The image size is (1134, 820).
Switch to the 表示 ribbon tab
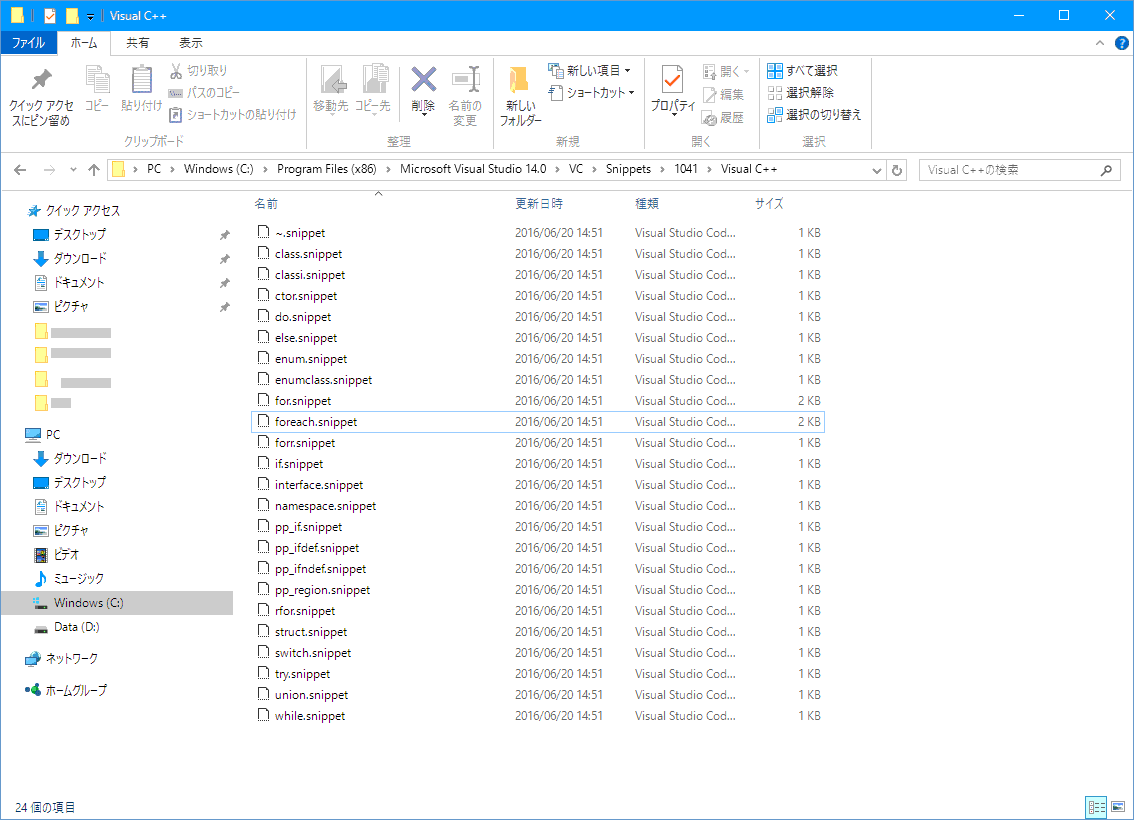(191, 43)
